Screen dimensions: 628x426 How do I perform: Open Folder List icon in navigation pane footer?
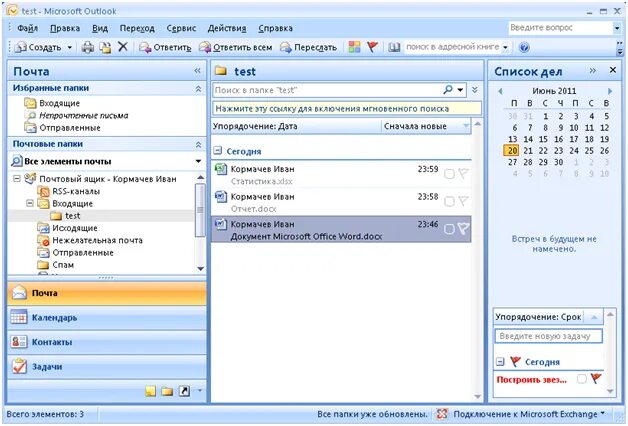tap(167, 391)
